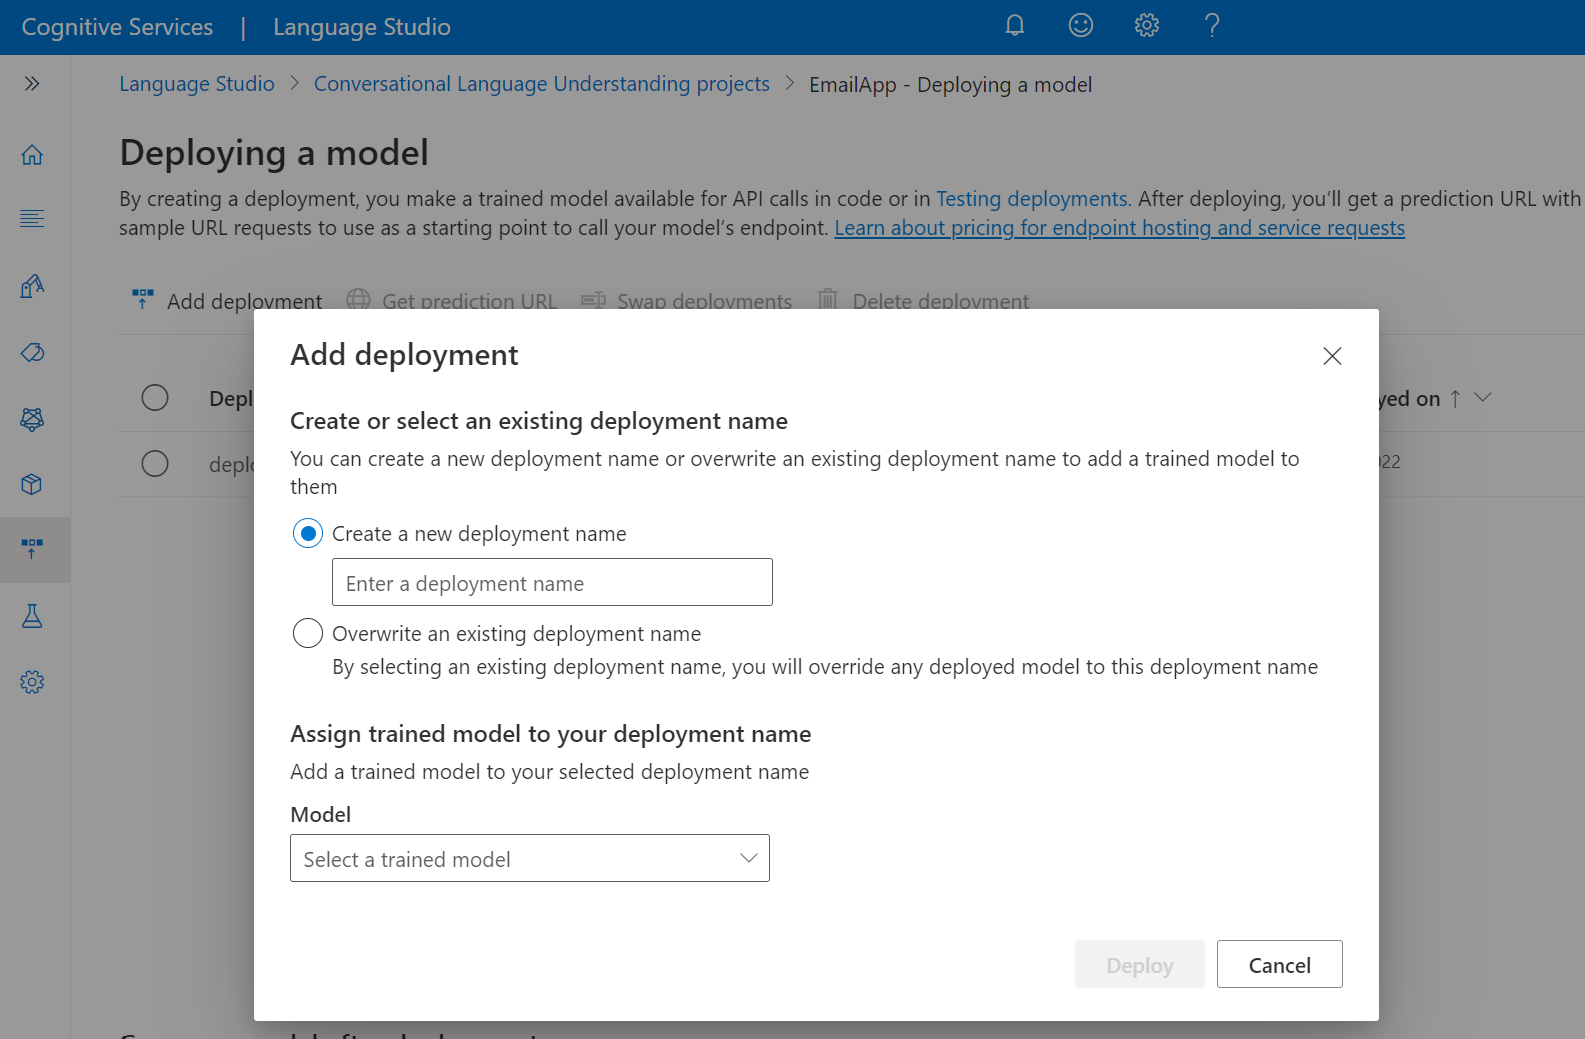Screen dimensions: 1585x1039
Task: Open the Deploying a model sidebar icon
Action: [x=32, y=549]
